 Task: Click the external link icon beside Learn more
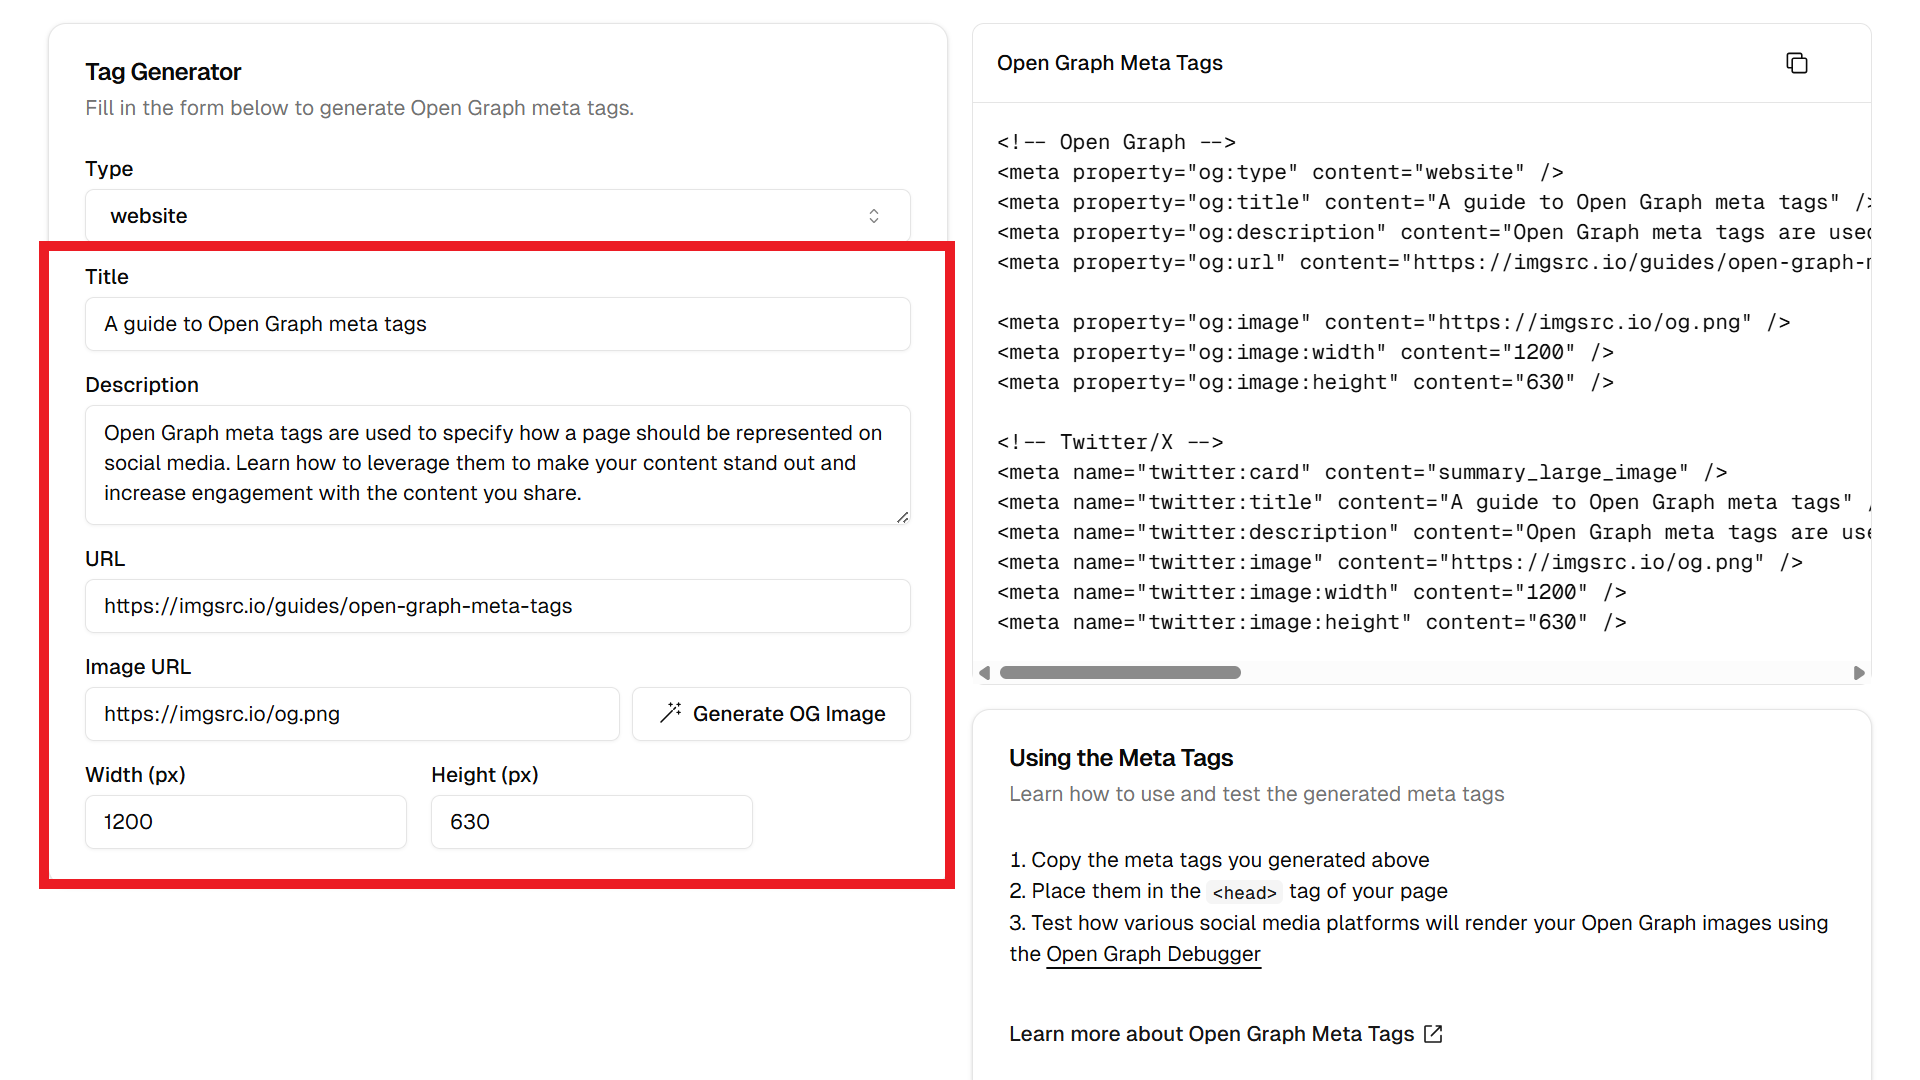(x=1433, y=1034)
